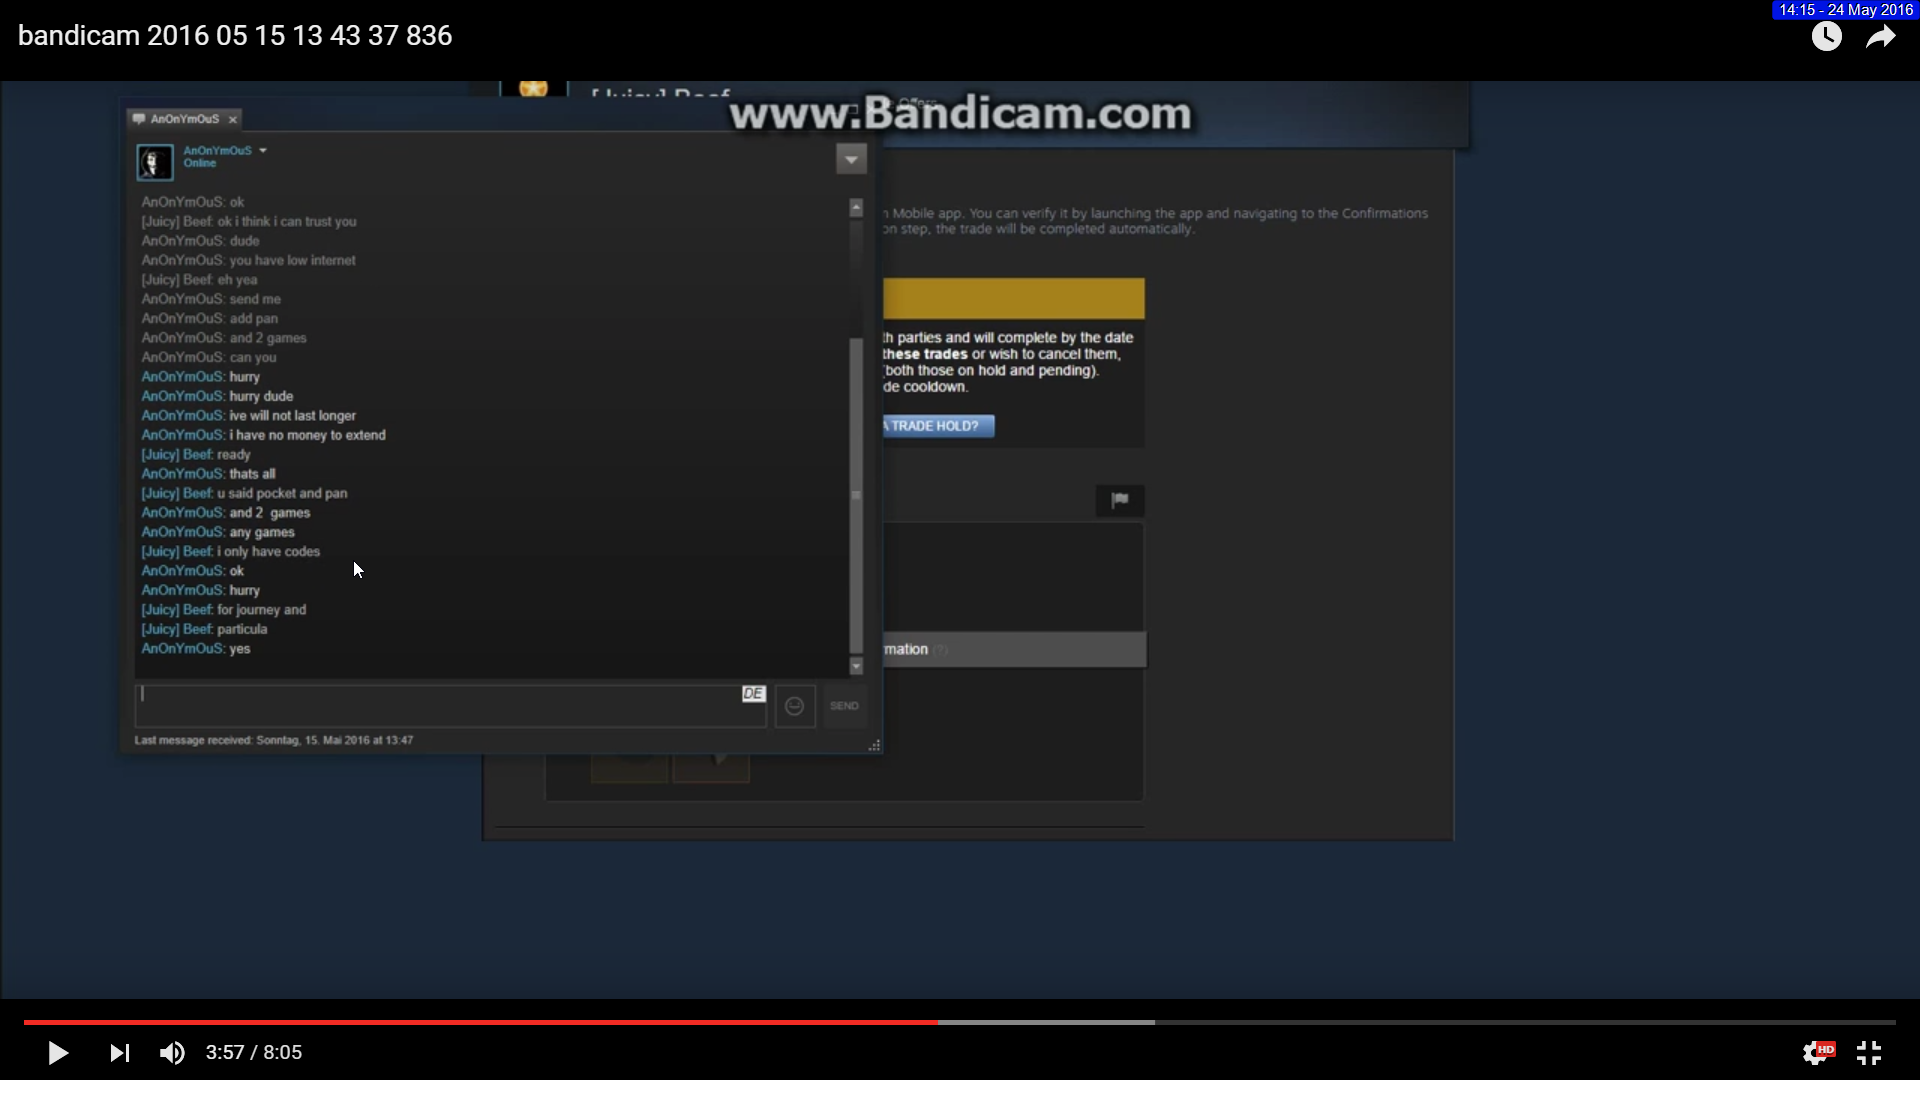Click the share arrow icon
This screenshot has height=1110, width=1920.
1881,37
